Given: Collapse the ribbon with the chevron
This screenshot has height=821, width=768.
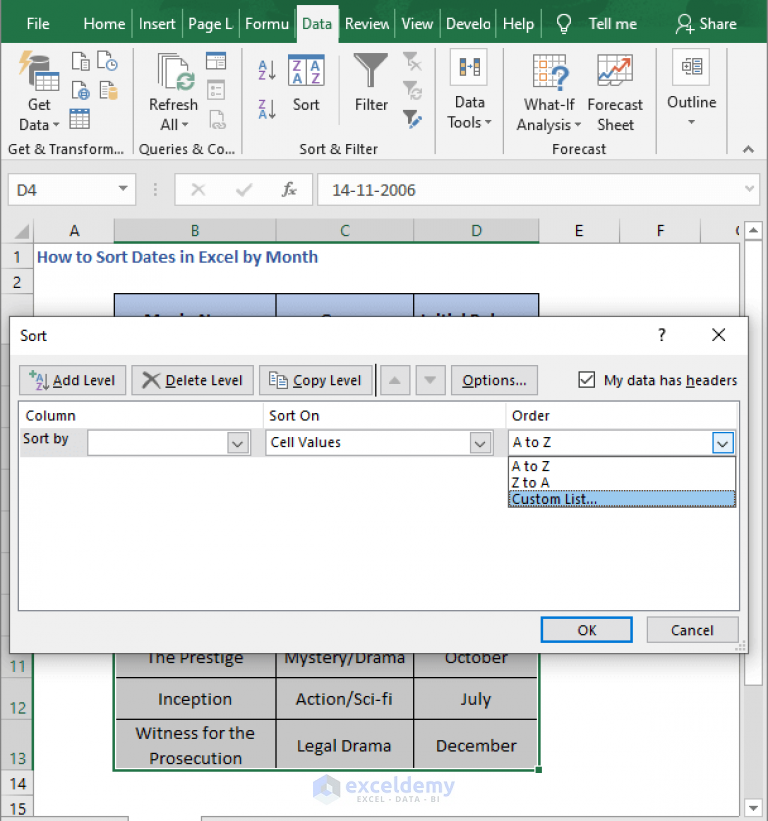Looking at the screenshot, I should (748, 149).
